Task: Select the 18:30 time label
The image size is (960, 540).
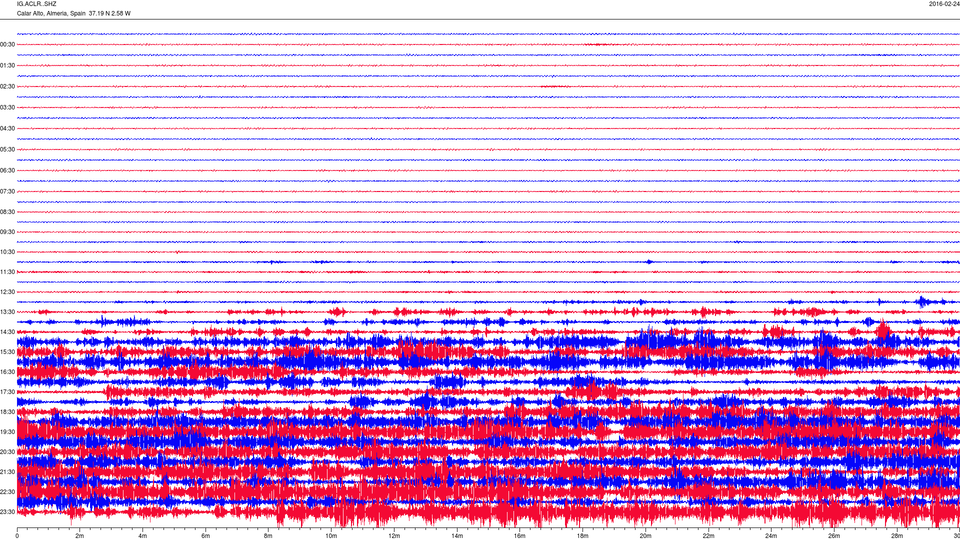Action: pos(7,412)
